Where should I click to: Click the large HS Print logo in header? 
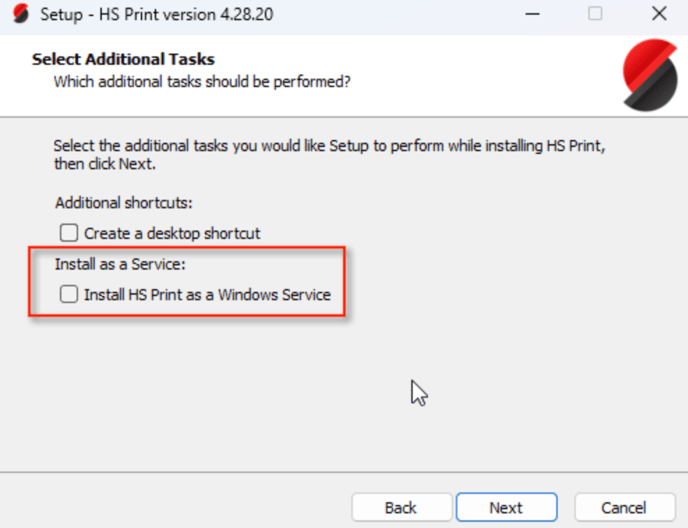point(650,75)
